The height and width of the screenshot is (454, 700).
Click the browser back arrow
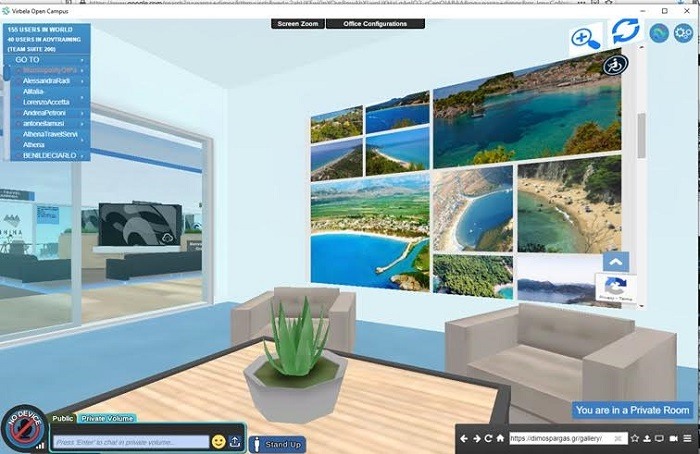click(x=464, y=439)
